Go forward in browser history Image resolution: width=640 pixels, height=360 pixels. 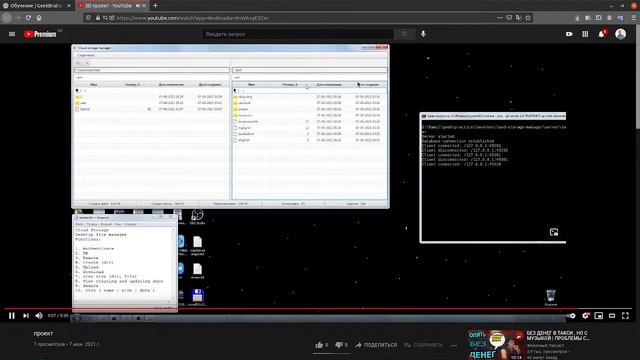(x=18, y=18)
